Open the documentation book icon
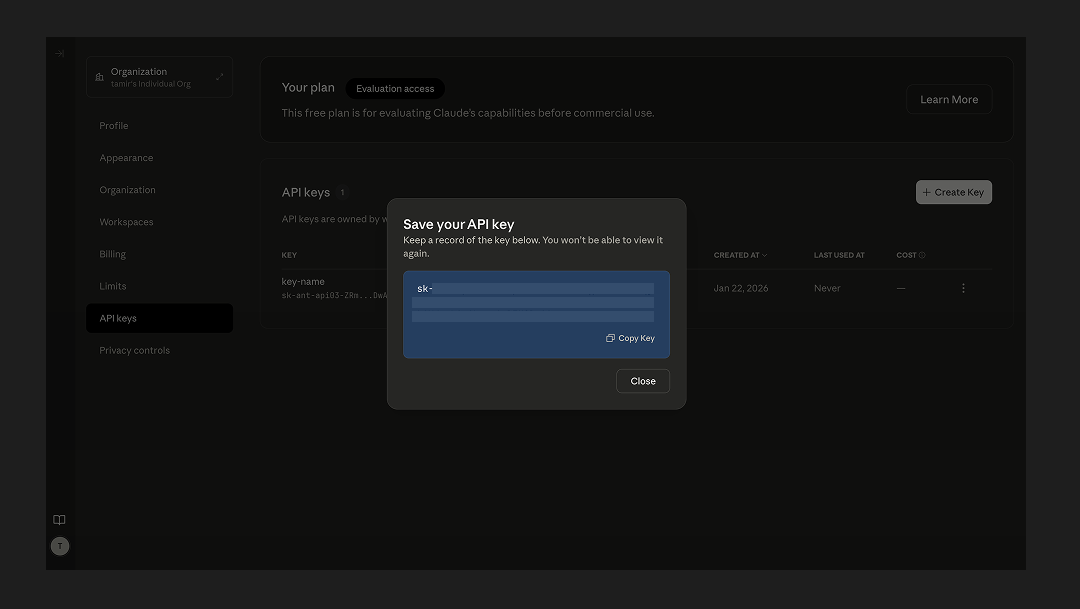This screenshot has height=609, width=1080. tap(59, 520)
